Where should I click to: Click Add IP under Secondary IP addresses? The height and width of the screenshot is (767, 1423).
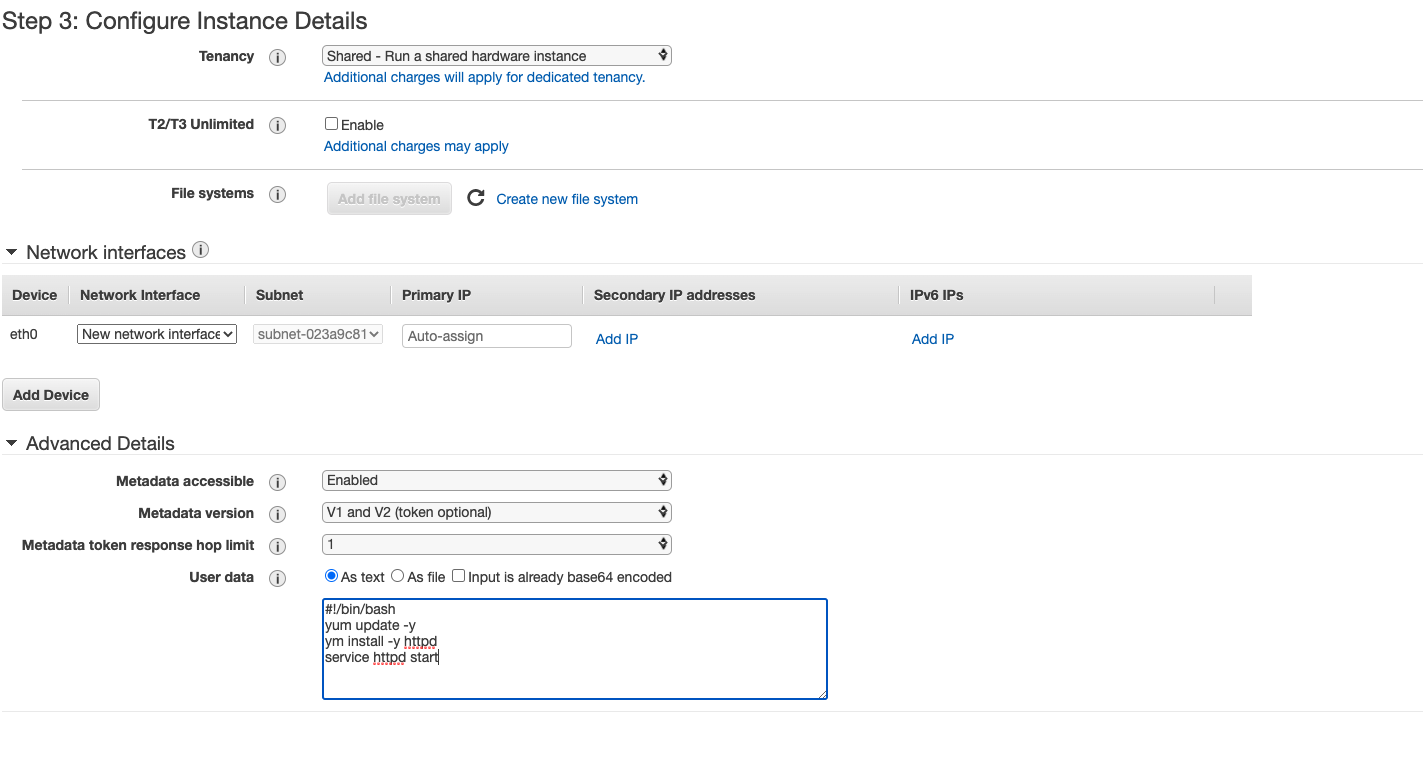tap(616, 339)
